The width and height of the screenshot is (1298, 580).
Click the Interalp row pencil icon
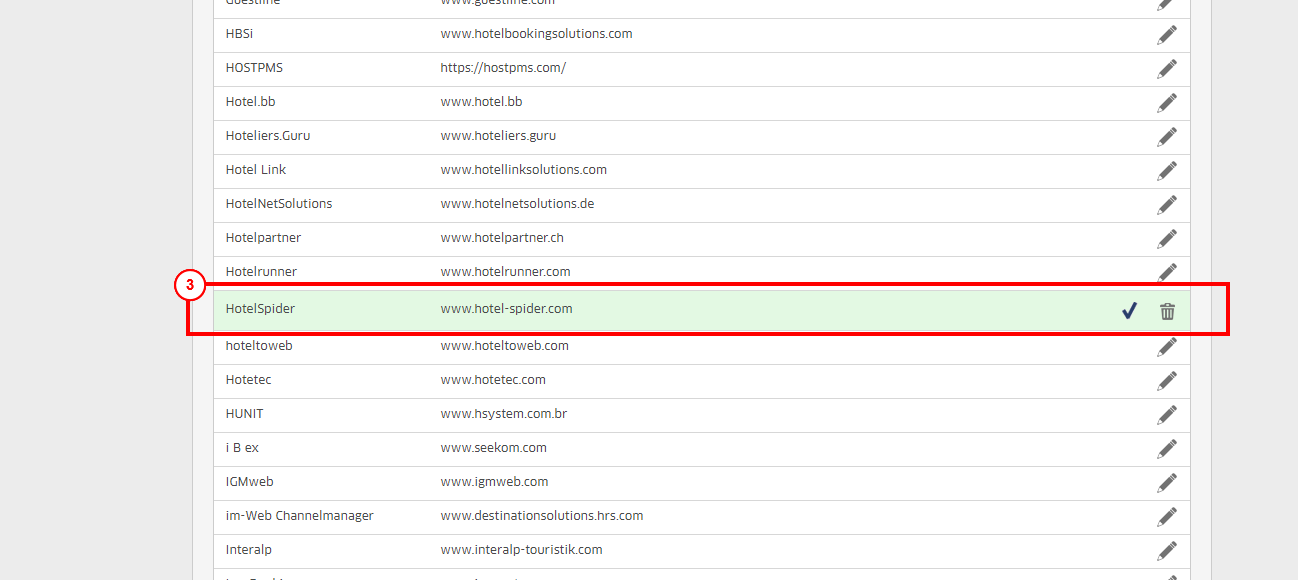click(1167, 551)
